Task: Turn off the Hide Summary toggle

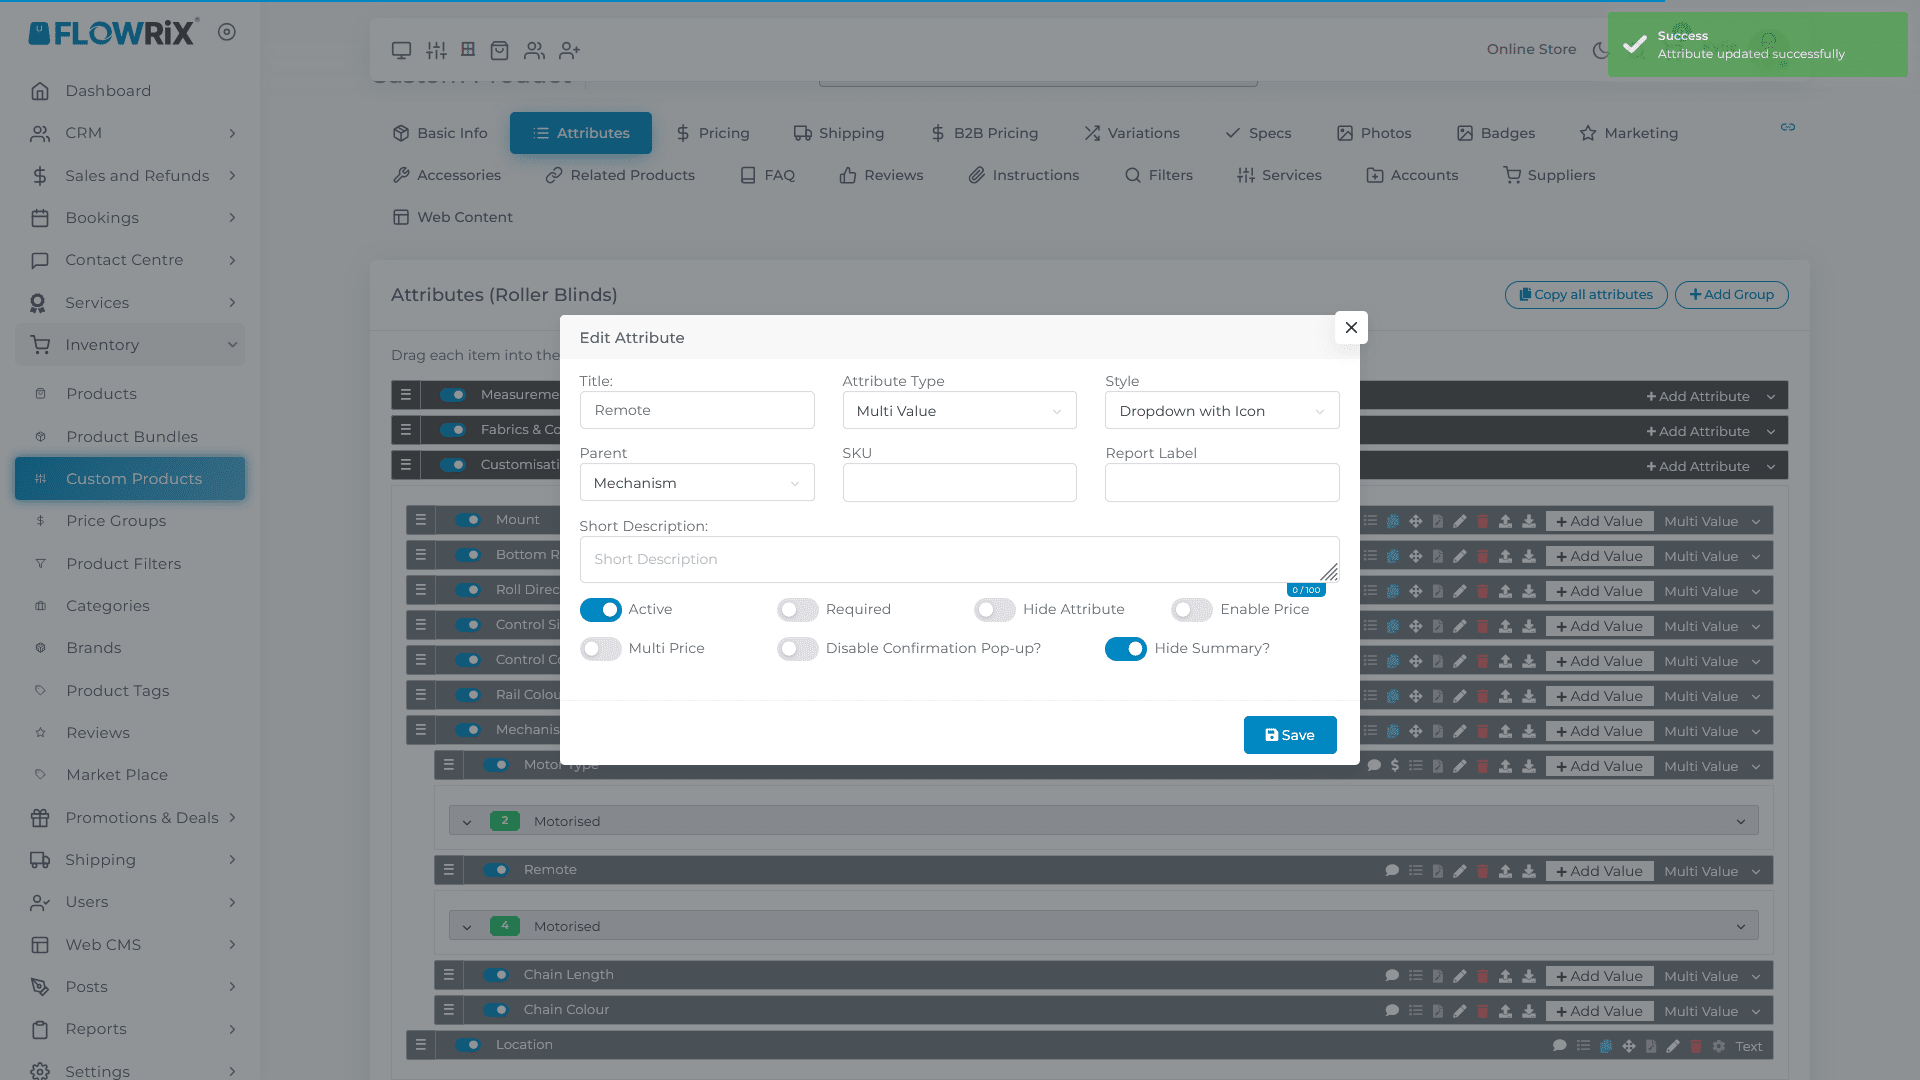Action: pos(1125,649)
